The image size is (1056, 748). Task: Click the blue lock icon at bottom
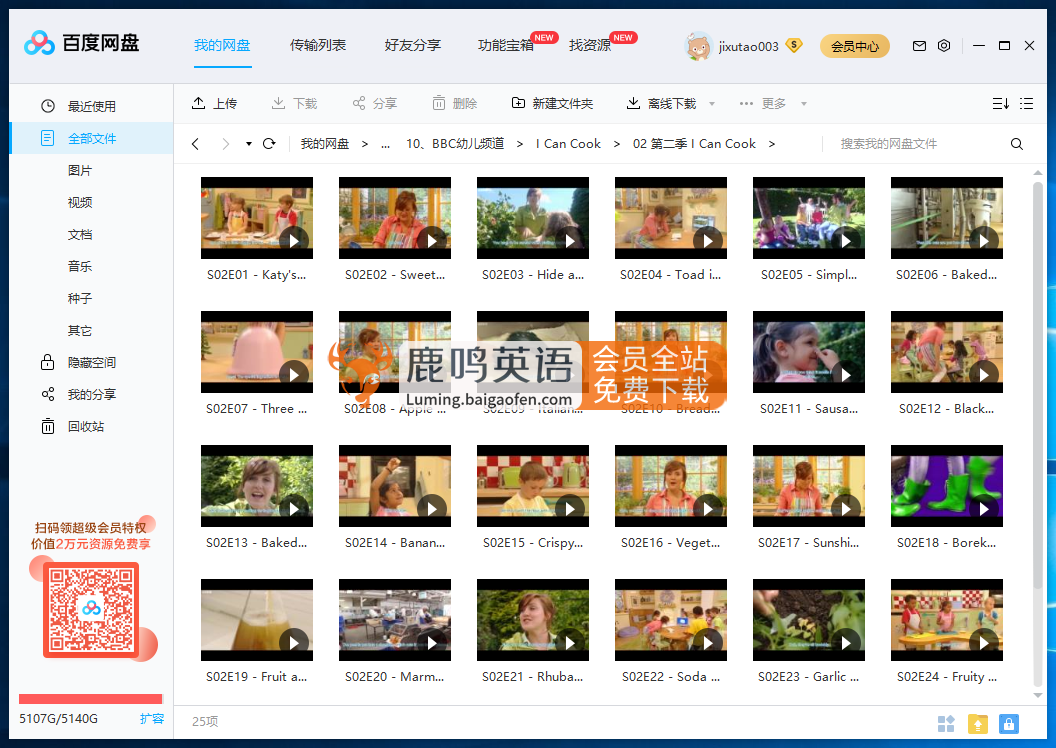pyautogui.click(x=1008, y=724)
